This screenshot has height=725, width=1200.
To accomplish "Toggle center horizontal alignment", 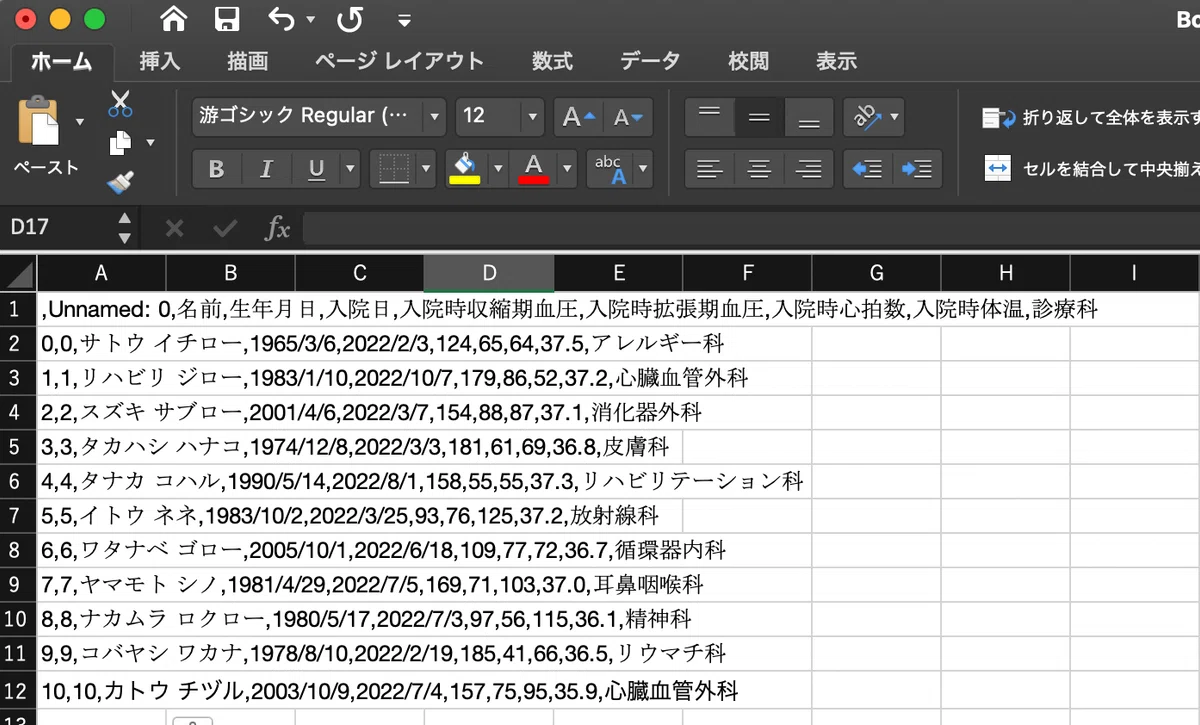I will [759, 169].
